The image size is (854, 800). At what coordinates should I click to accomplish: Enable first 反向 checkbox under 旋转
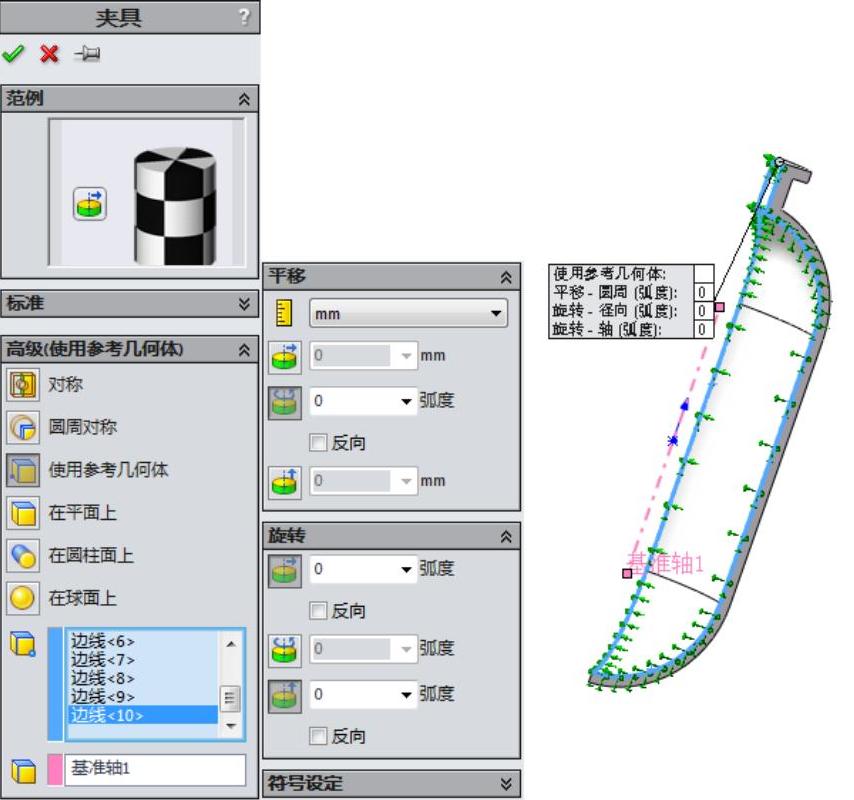pos(318,610)
